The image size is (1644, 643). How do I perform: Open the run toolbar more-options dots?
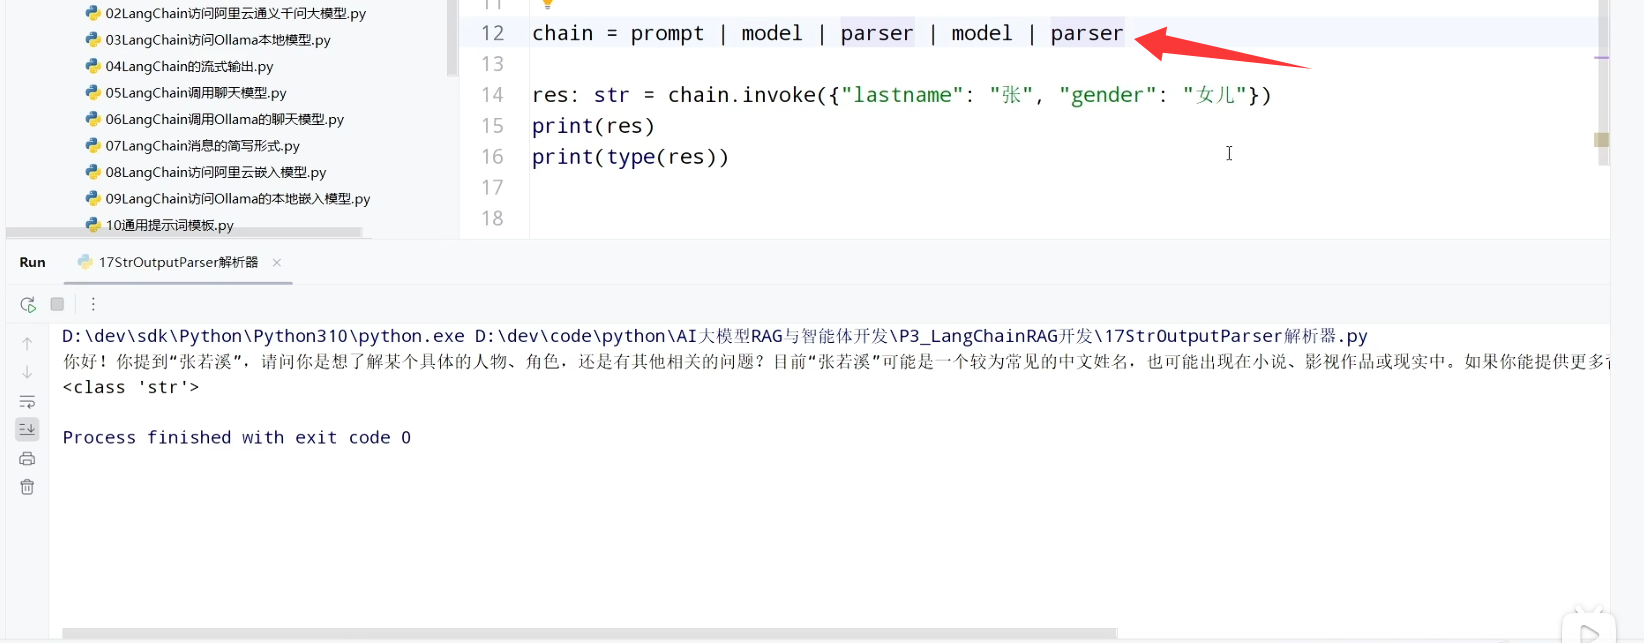93,304
